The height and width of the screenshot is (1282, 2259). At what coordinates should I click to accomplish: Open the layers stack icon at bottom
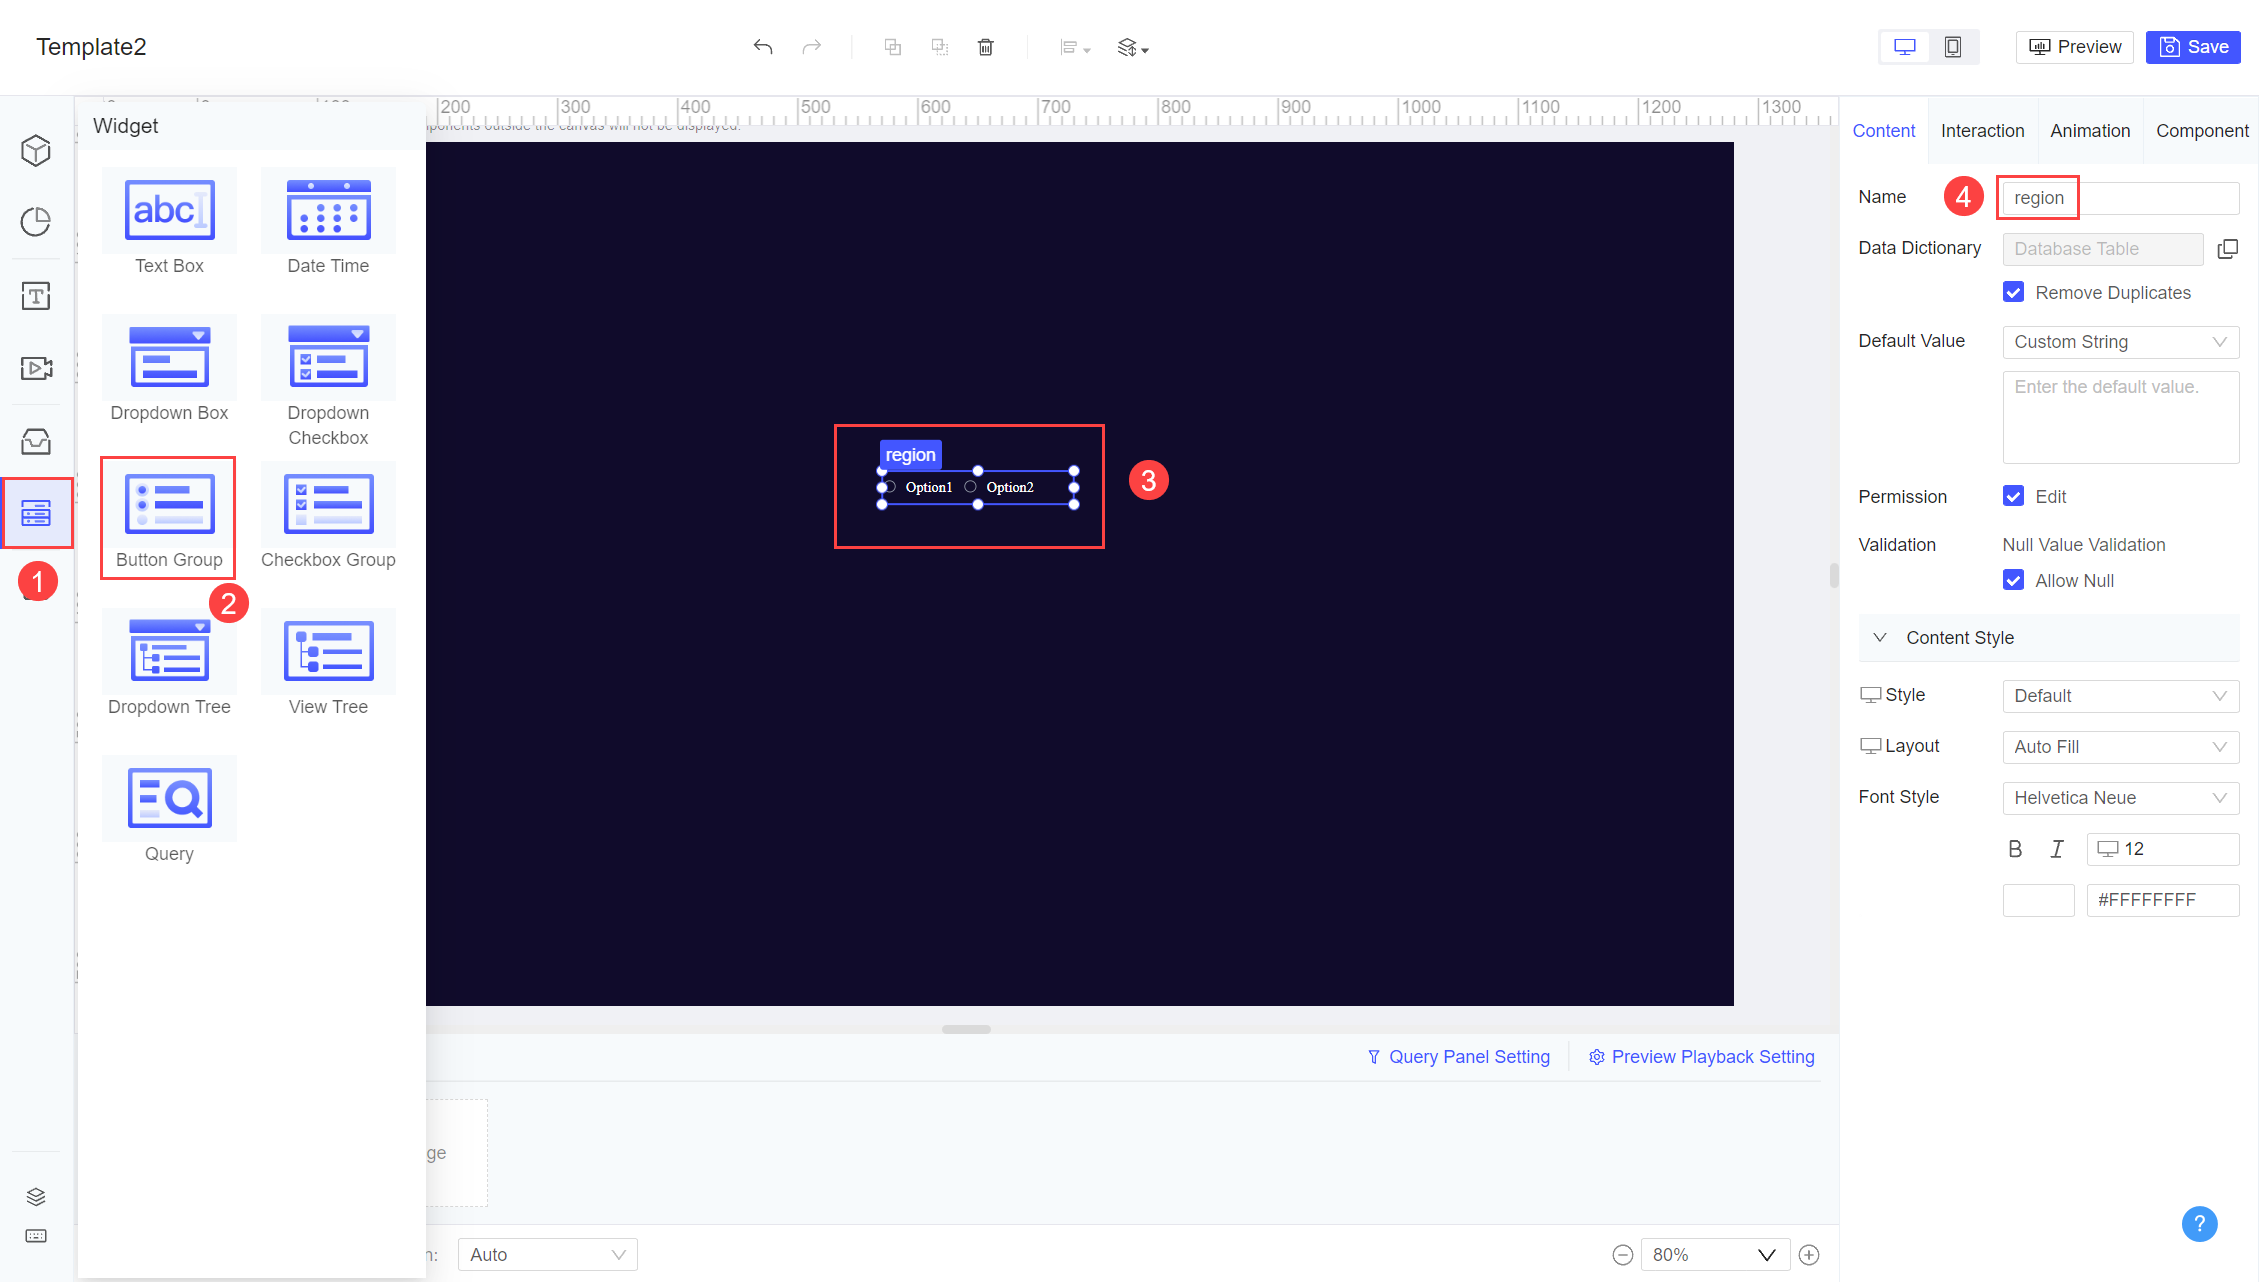tap(36, 1197)
